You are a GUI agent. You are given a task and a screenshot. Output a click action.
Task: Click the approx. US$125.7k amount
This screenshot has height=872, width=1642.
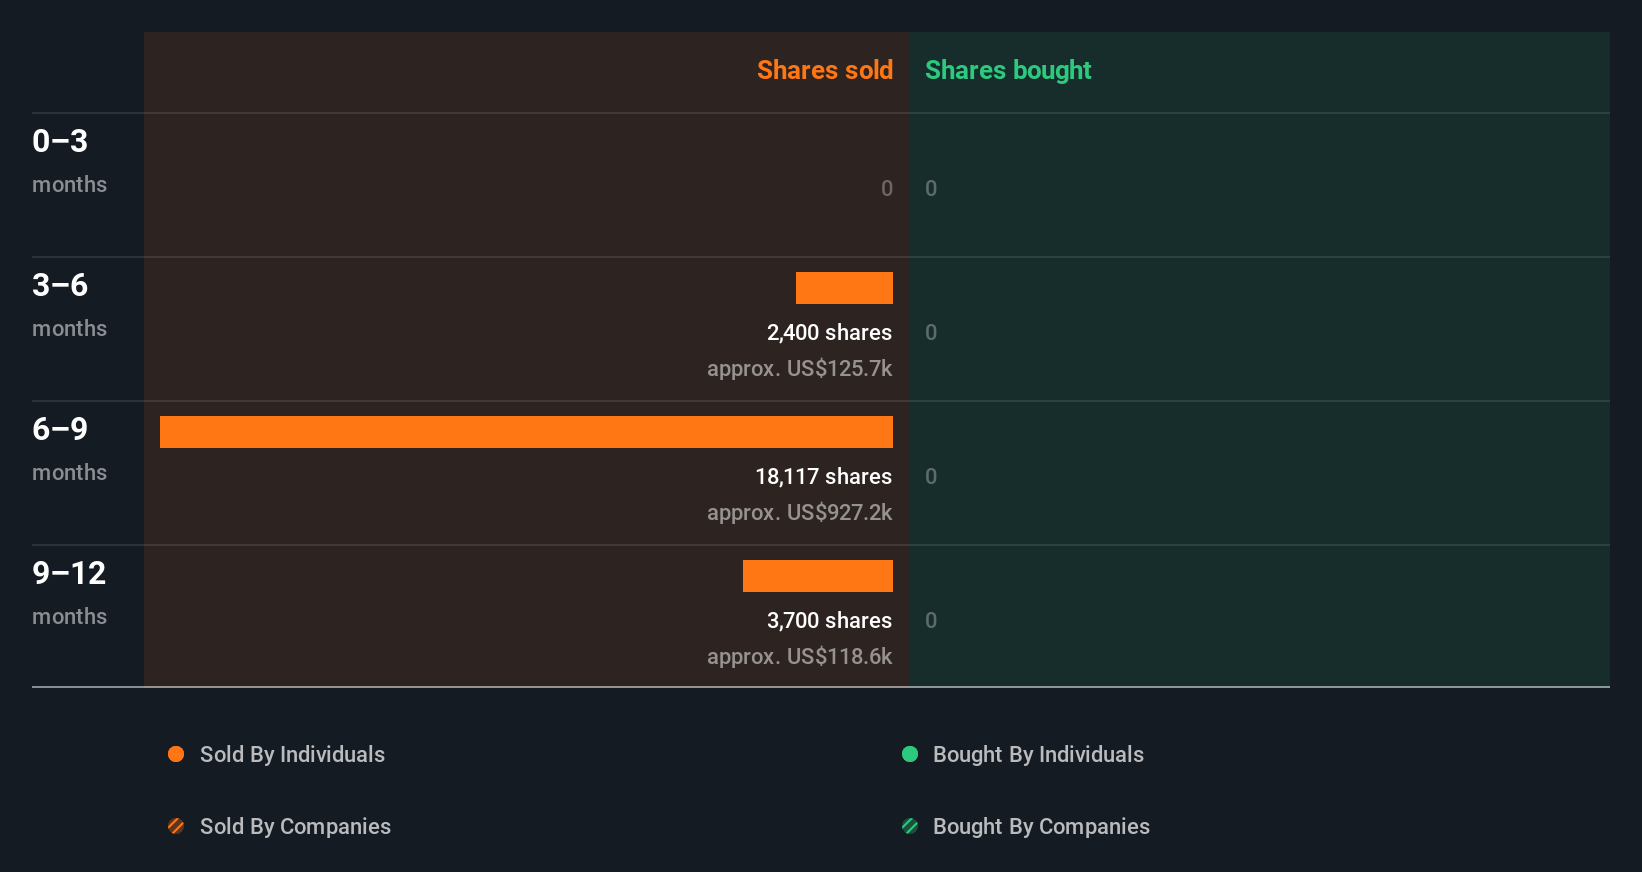click(x=799, y=369)
